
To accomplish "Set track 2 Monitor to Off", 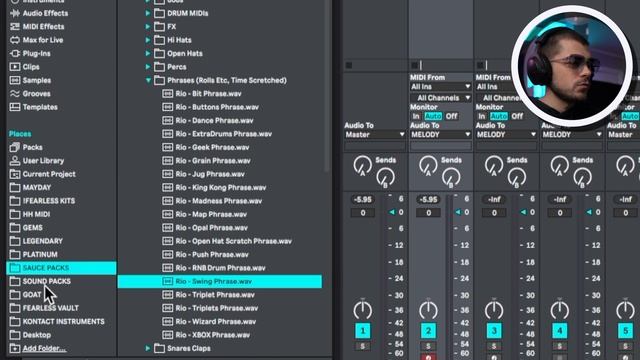I will click(x=451, y=116).
